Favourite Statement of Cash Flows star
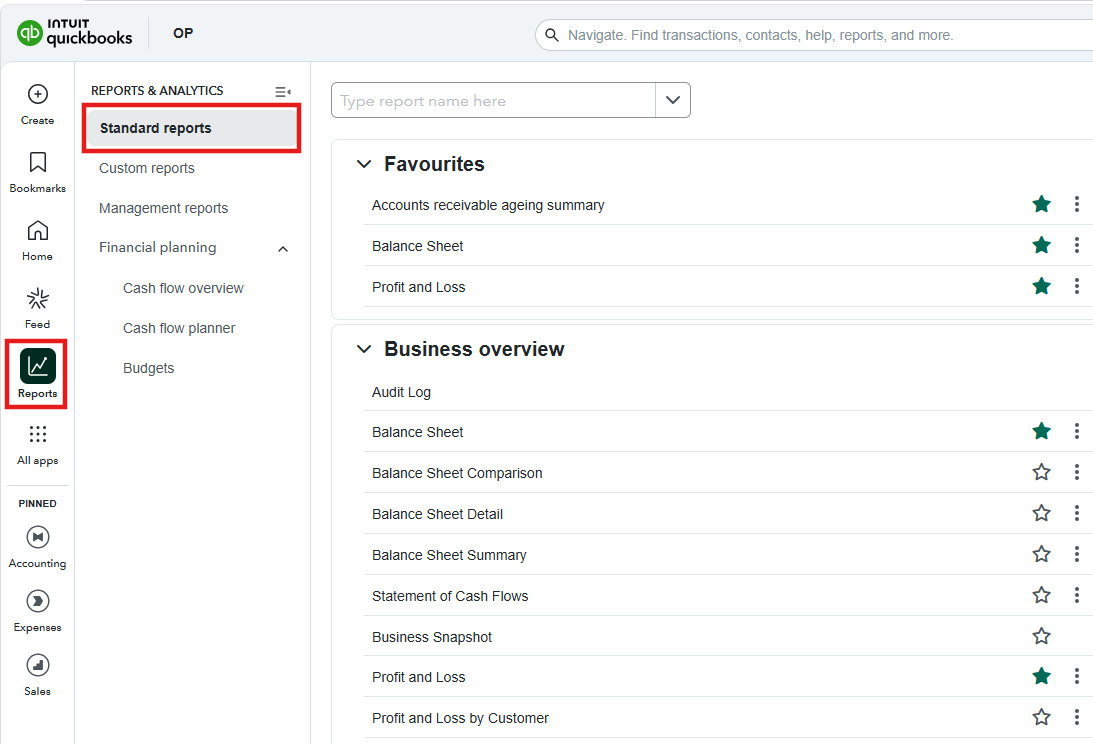Image resolution: width=1093 pixels, height=744 pixels. 1041,595
